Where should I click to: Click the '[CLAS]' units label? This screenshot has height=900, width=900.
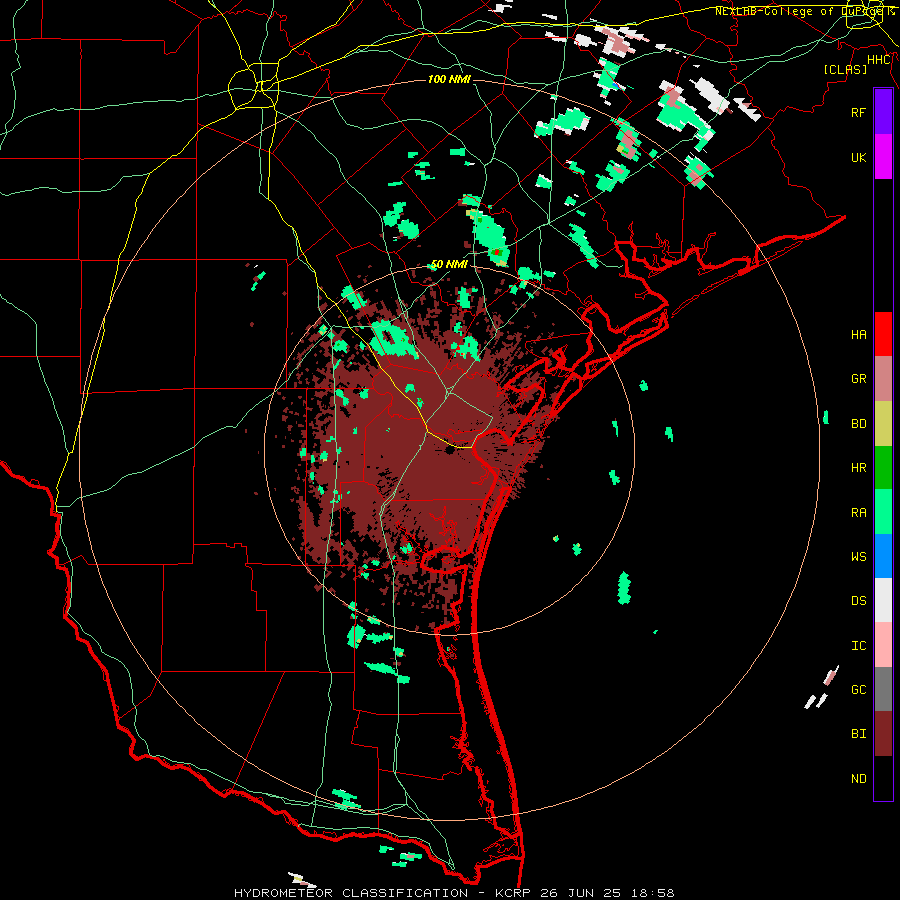tap(845, 70)
